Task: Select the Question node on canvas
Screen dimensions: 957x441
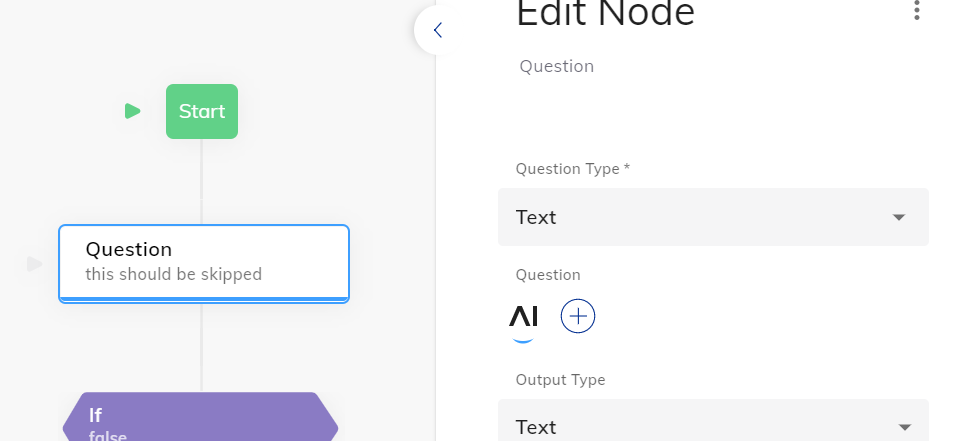Action: pos(204,264)
